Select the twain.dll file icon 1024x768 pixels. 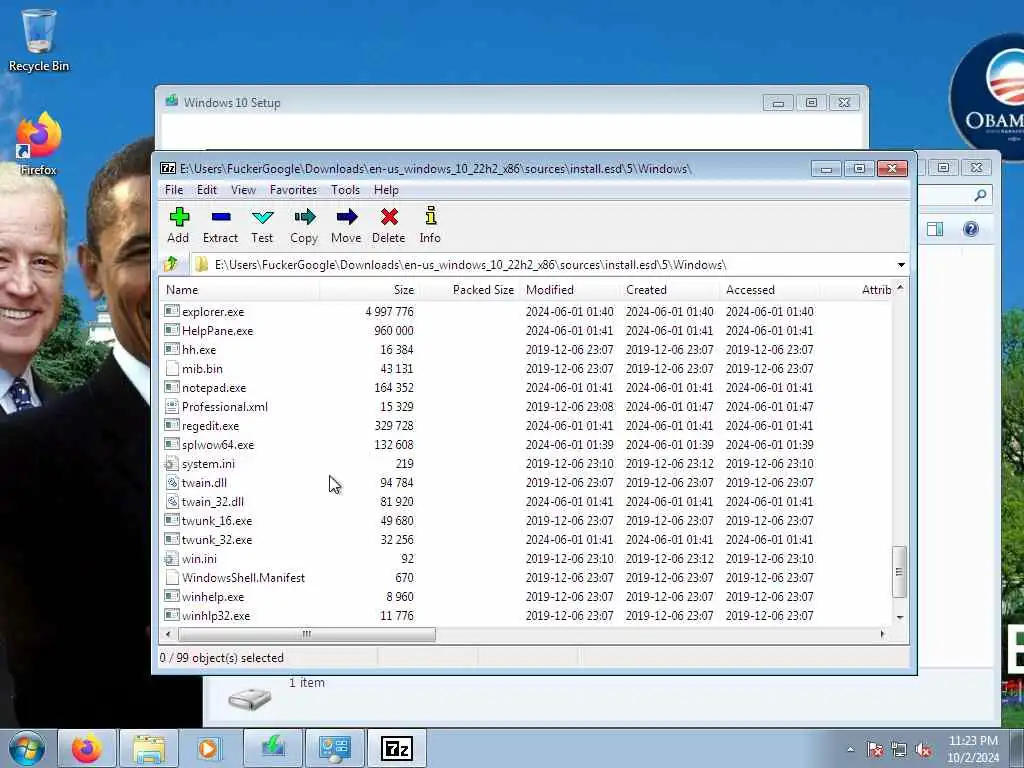[172, 483]
